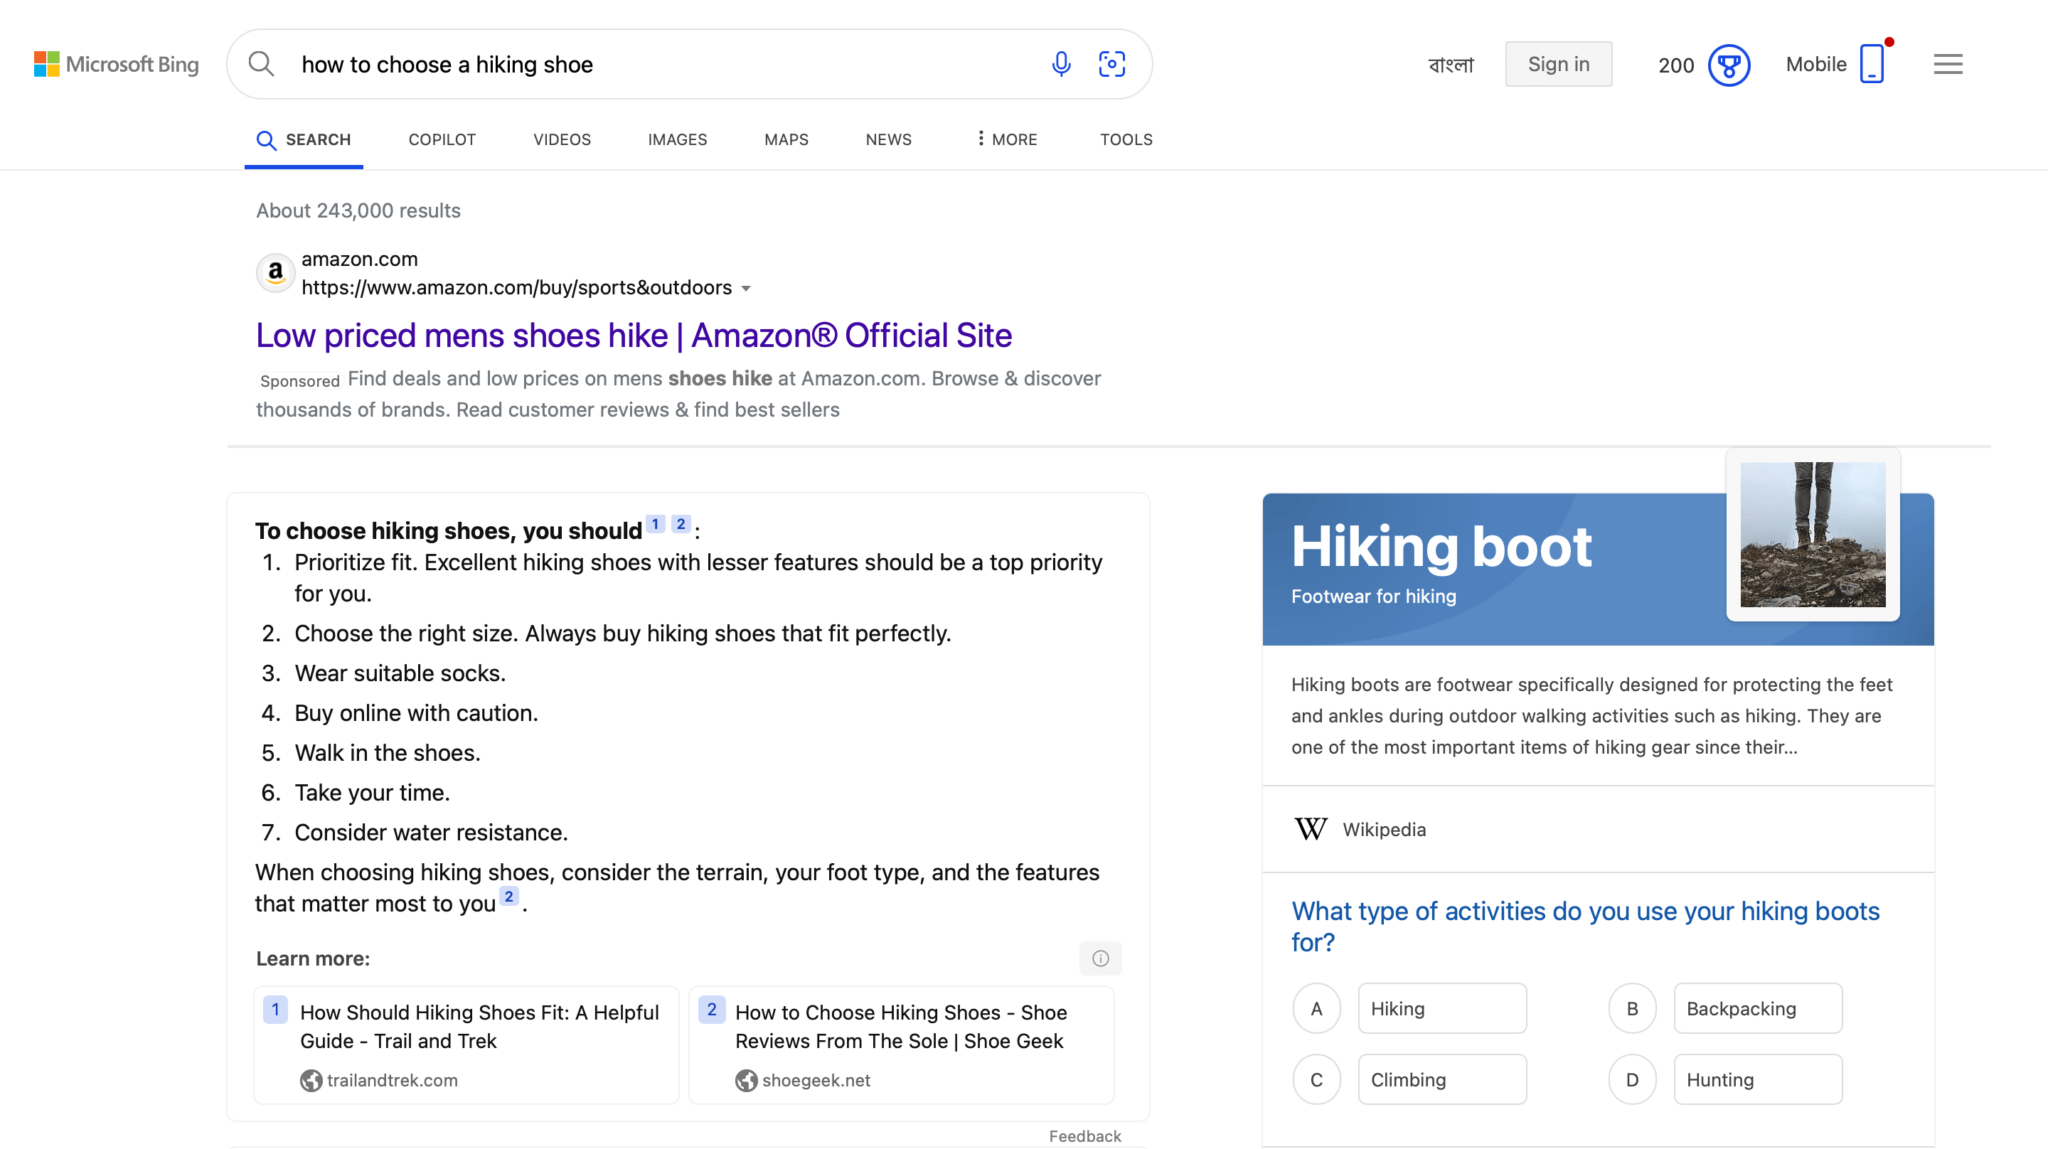The width and height of the screenshot is (2048, 1149).
Task: Open the trailandtrek.com hiking guide link
Action: 479,1026
